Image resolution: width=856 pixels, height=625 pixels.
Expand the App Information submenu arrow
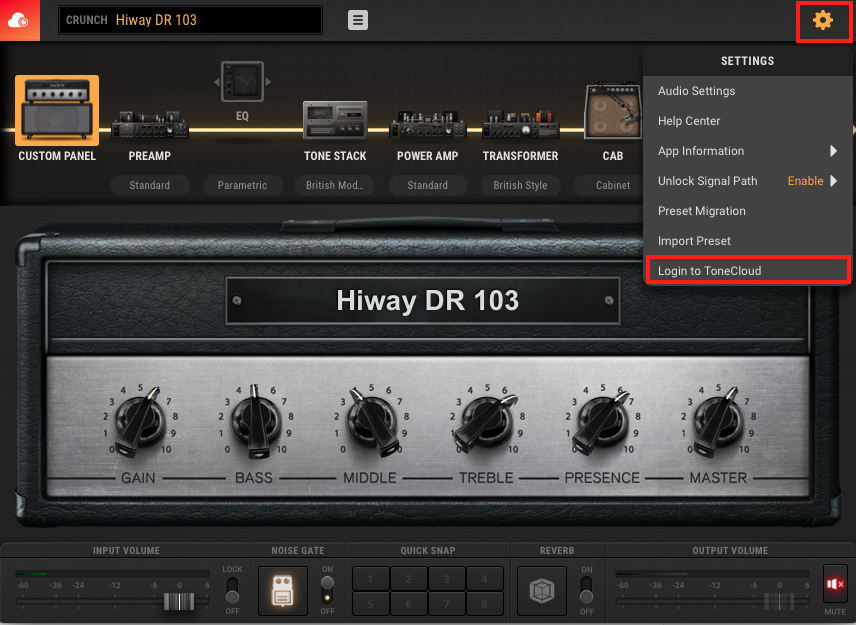(x=833, y=151)
